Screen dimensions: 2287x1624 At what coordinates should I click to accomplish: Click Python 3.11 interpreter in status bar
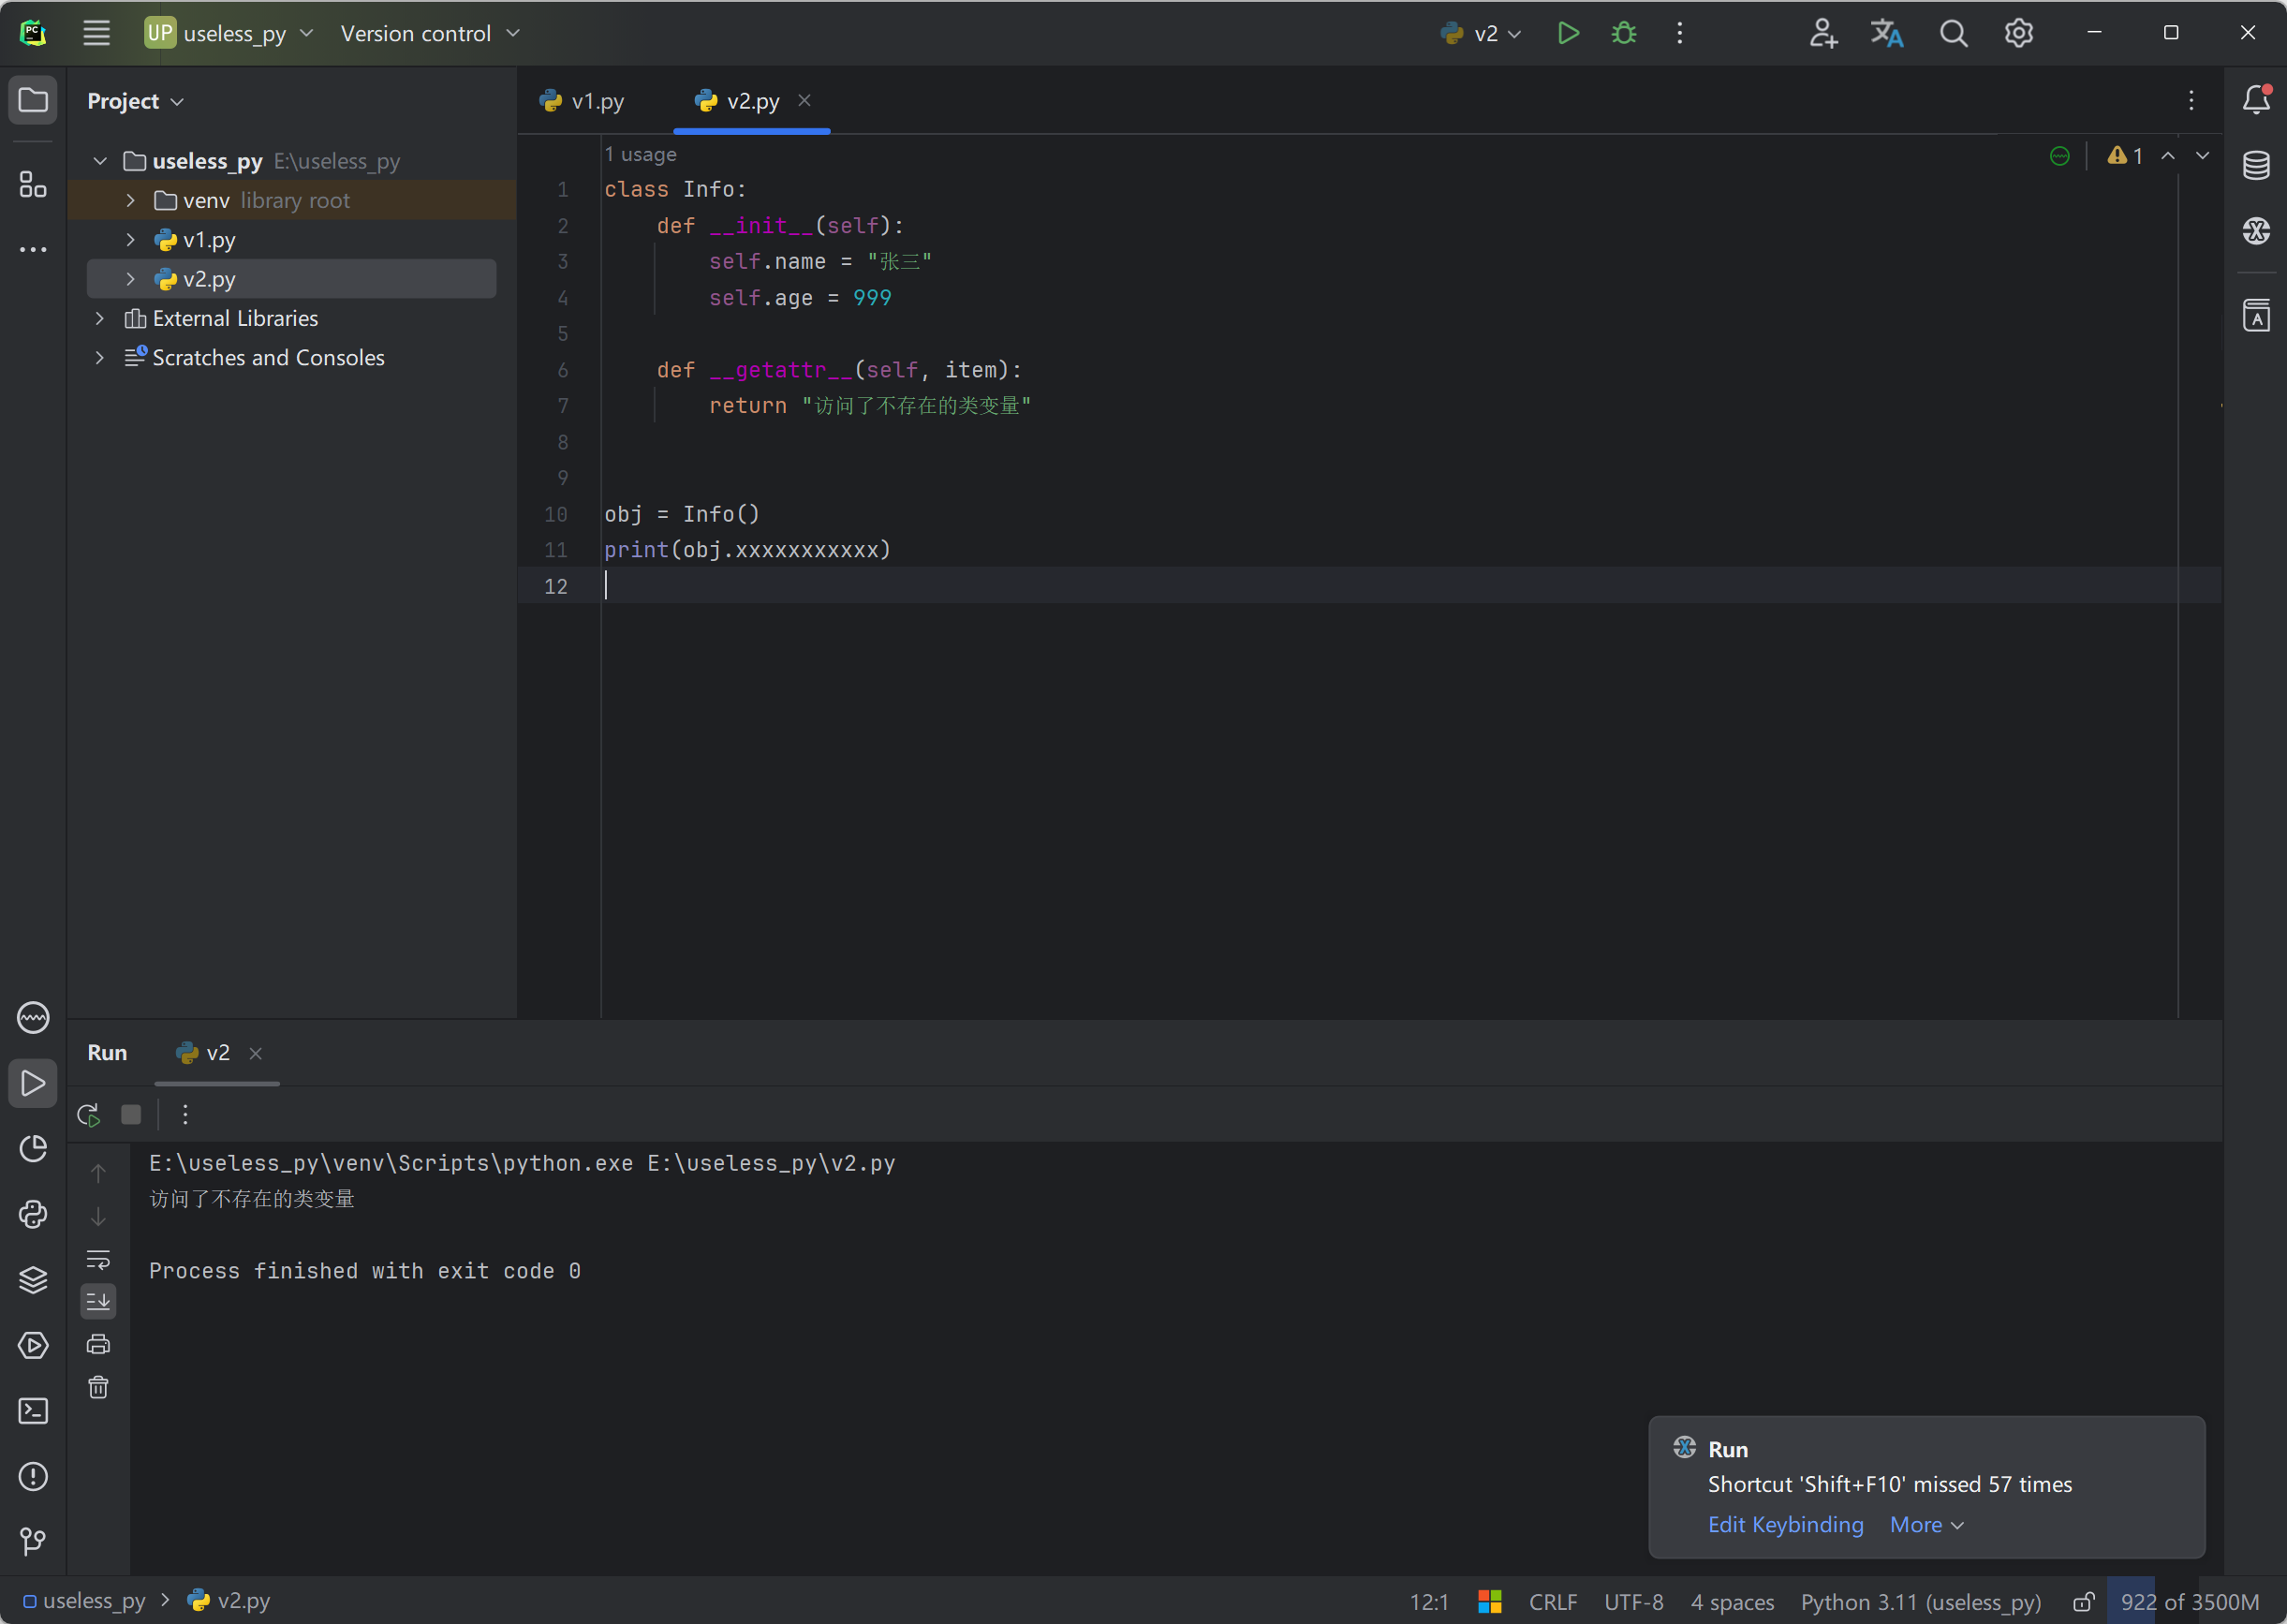click(x=1920, y=1602)
